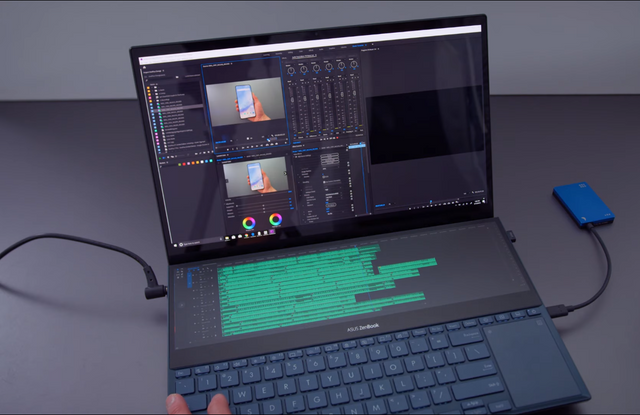The height and width of the screenshot is (415, 640).
Task: Click the blue clip bar in Effect Controls timeline
Action: (358, 146)
